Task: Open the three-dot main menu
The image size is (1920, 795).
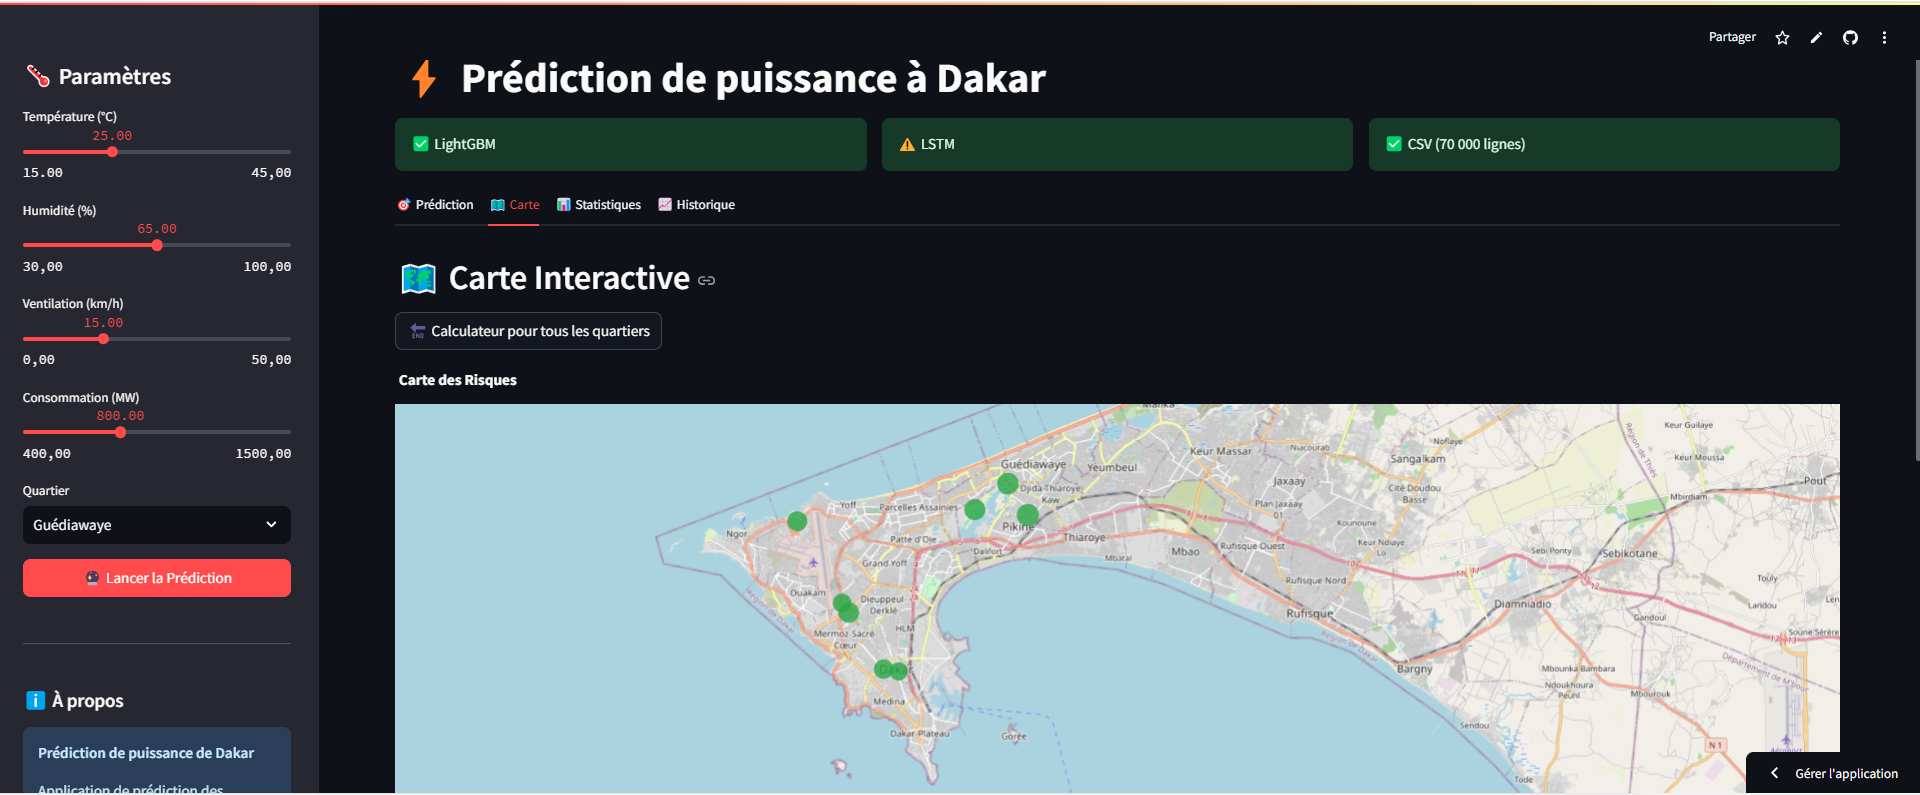Action: (1884, 38)
